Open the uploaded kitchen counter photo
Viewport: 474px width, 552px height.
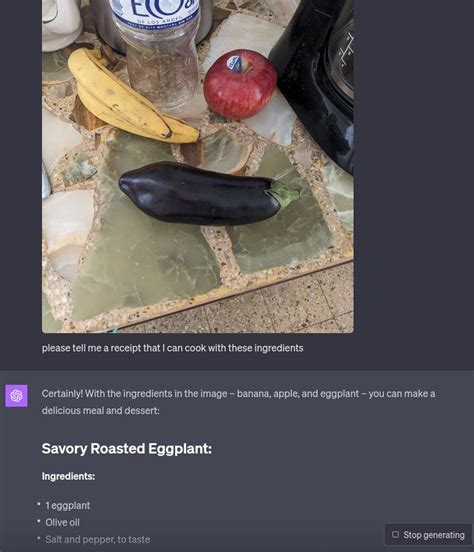(x=198, y=166)
